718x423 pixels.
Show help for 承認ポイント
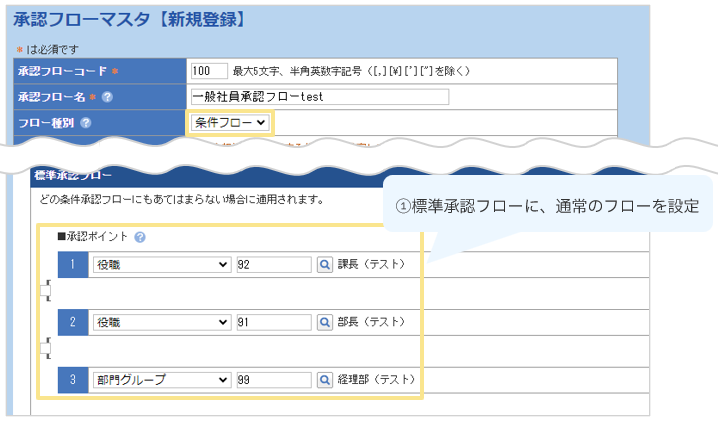(x=140, y=237)
